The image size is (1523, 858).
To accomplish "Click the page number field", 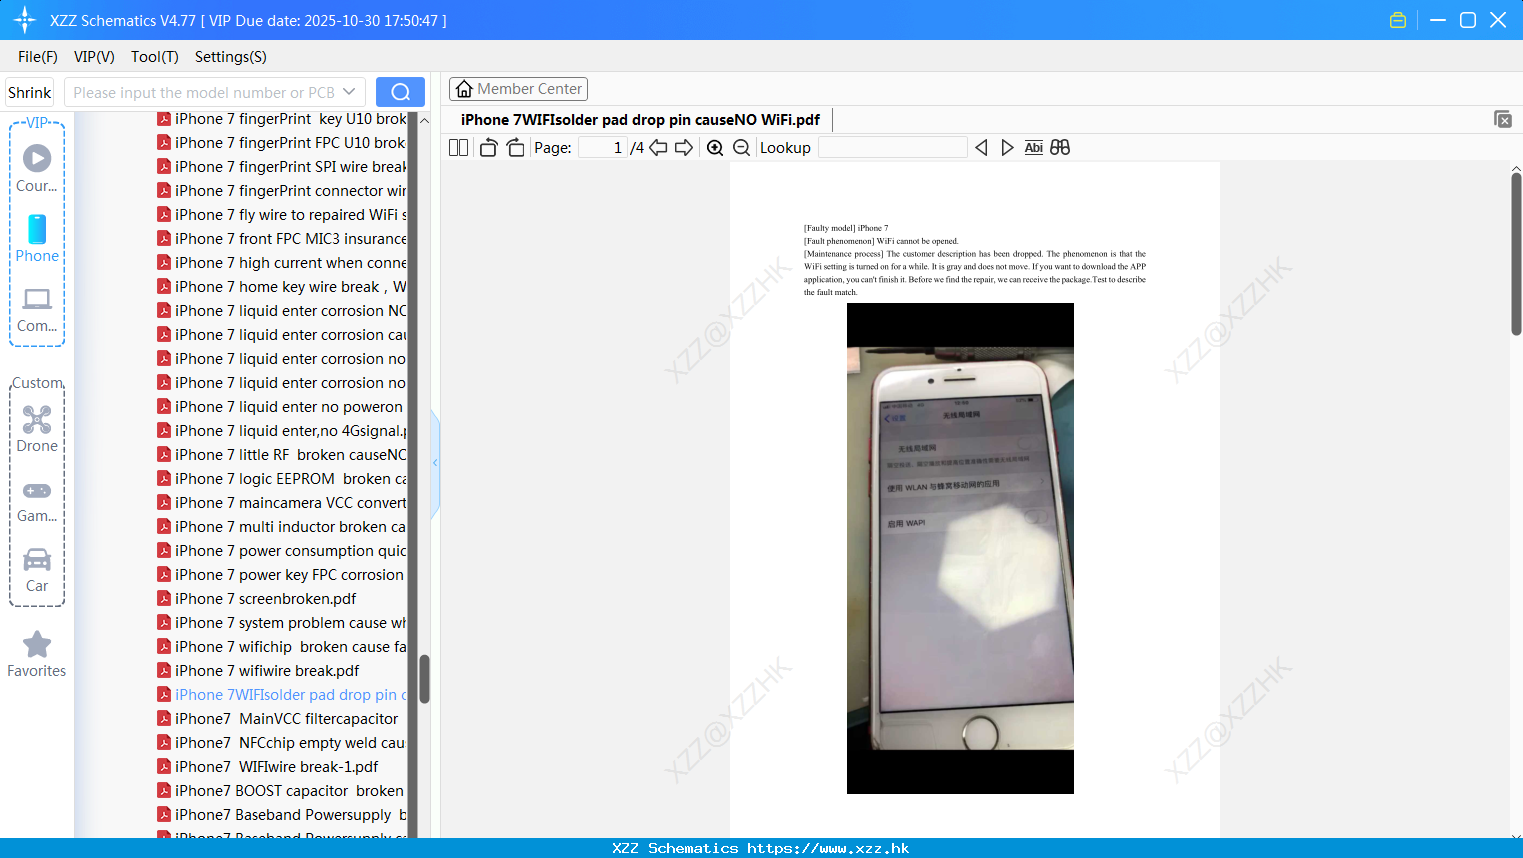I will point(603,148).
